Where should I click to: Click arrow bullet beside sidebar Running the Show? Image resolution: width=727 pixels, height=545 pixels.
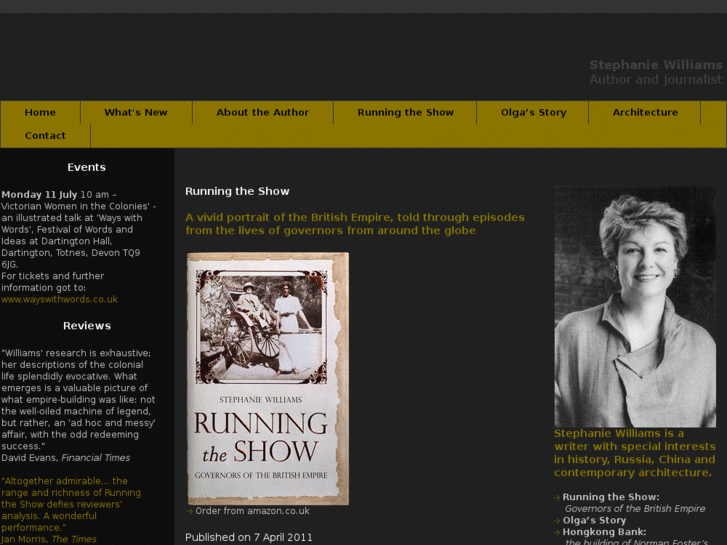point(558,497)
